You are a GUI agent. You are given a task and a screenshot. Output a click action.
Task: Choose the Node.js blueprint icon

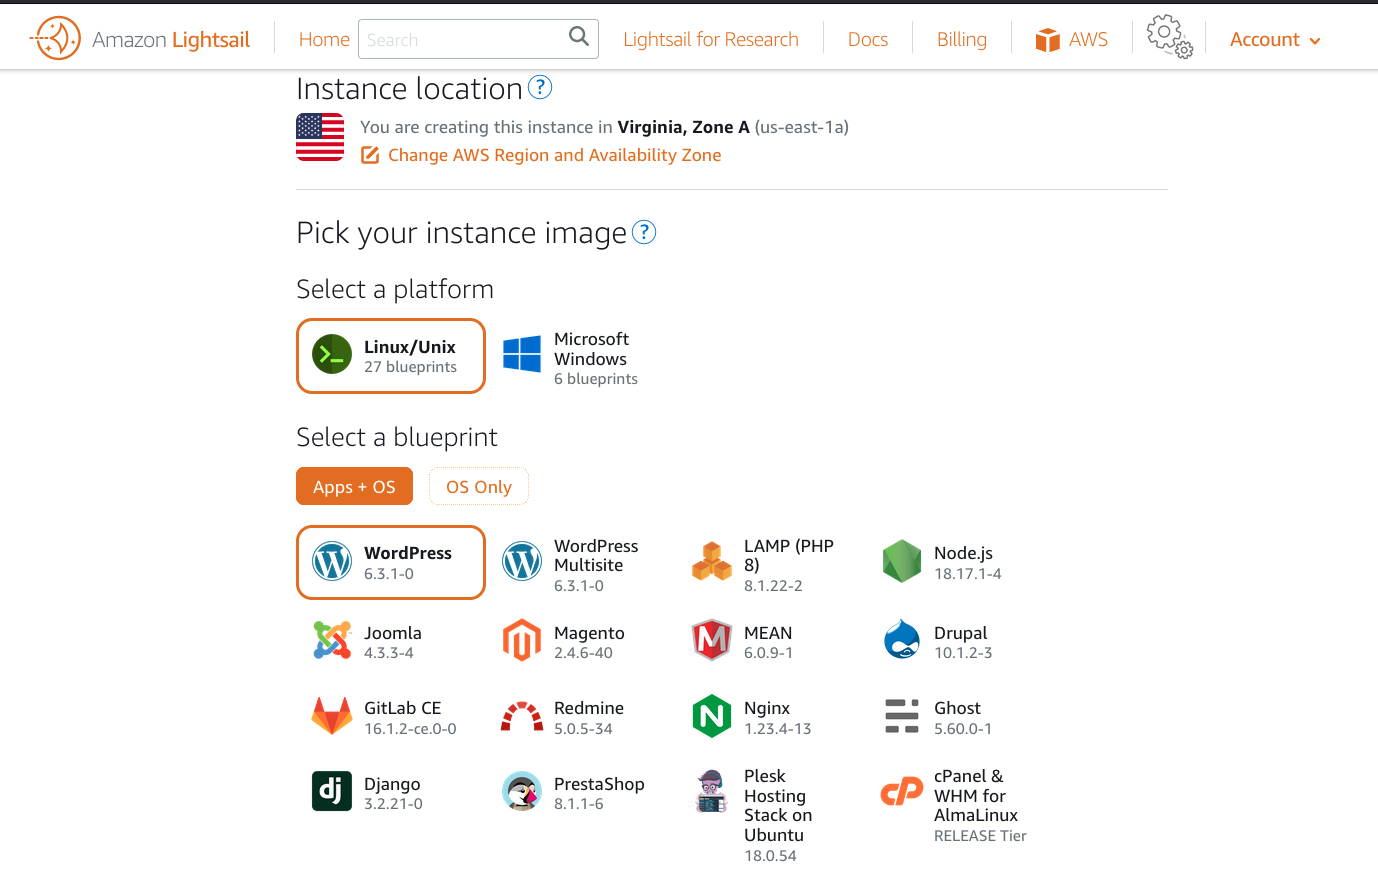point(902,561)
